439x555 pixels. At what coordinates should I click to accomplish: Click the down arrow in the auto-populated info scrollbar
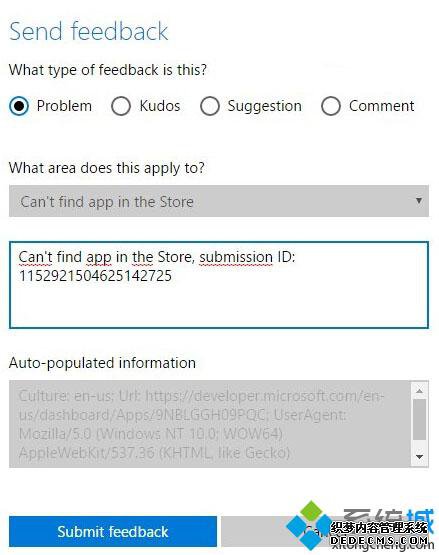click(x=420, y=457)
